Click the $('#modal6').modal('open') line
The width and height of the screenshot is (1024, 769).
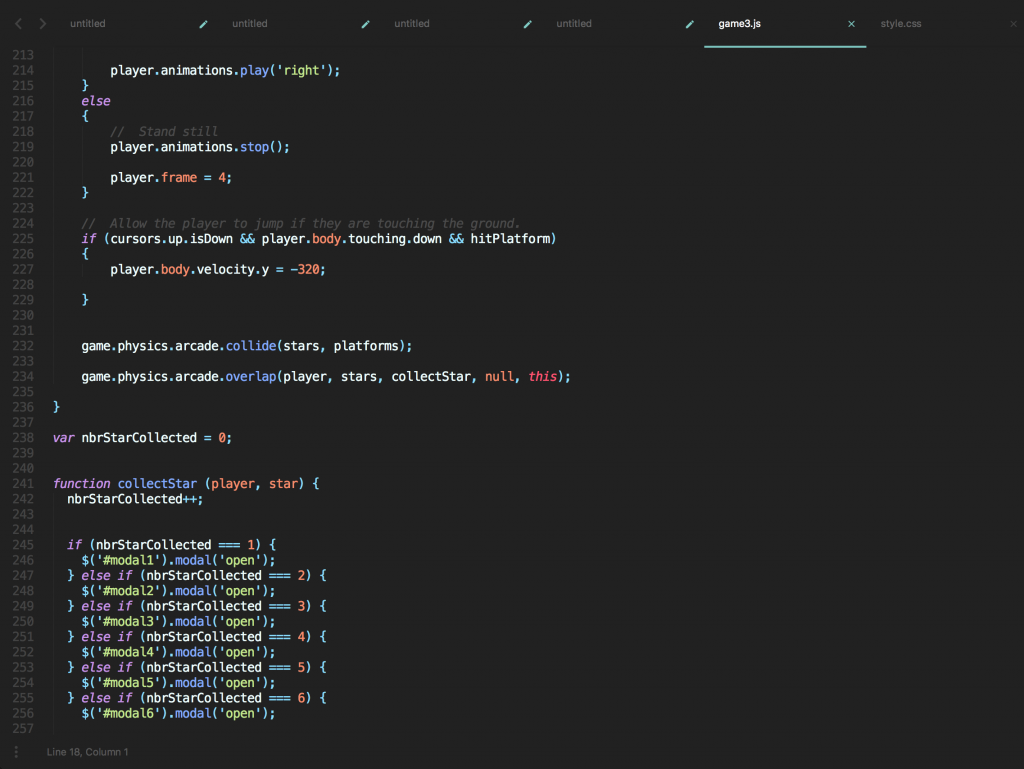[178, 714]
